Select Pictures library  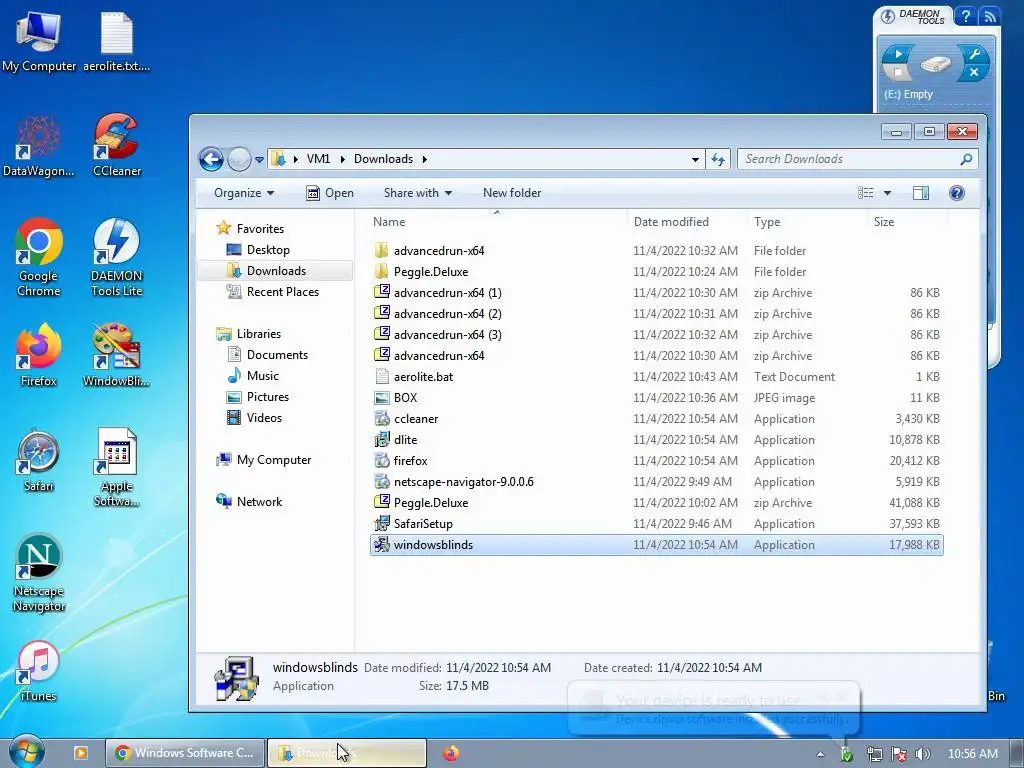[x=257, y=396]
